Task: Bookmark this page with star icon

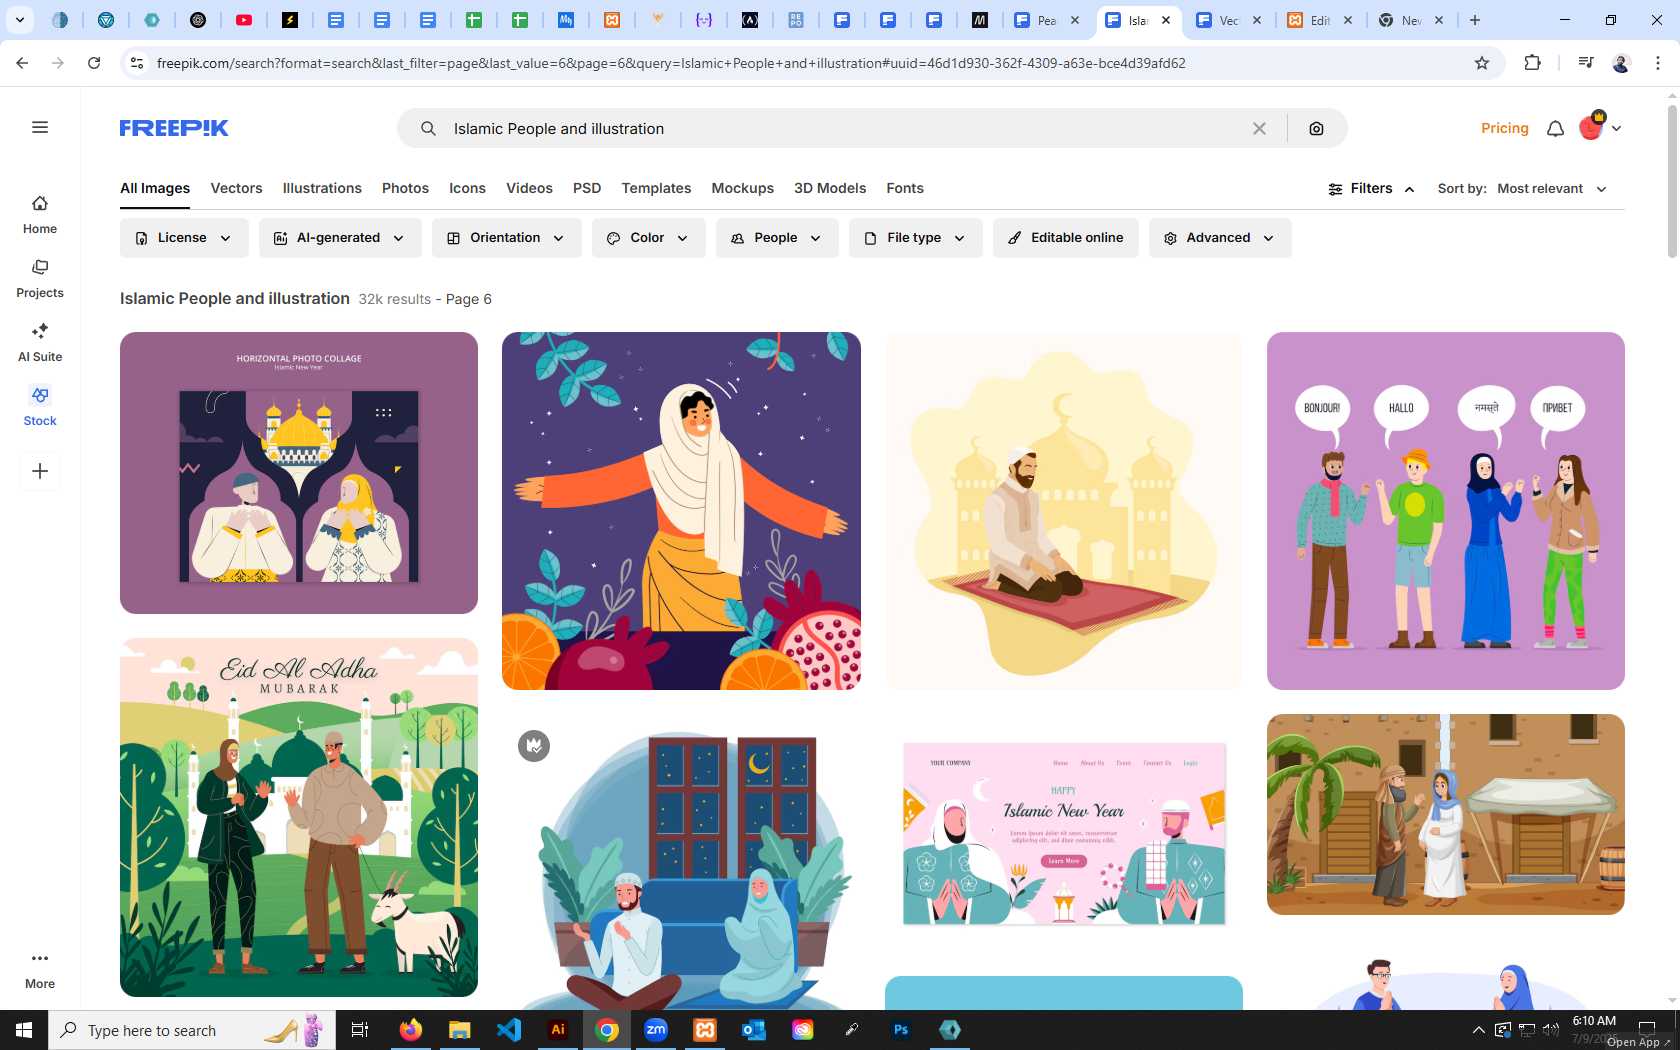Action: coord(1482,63)
